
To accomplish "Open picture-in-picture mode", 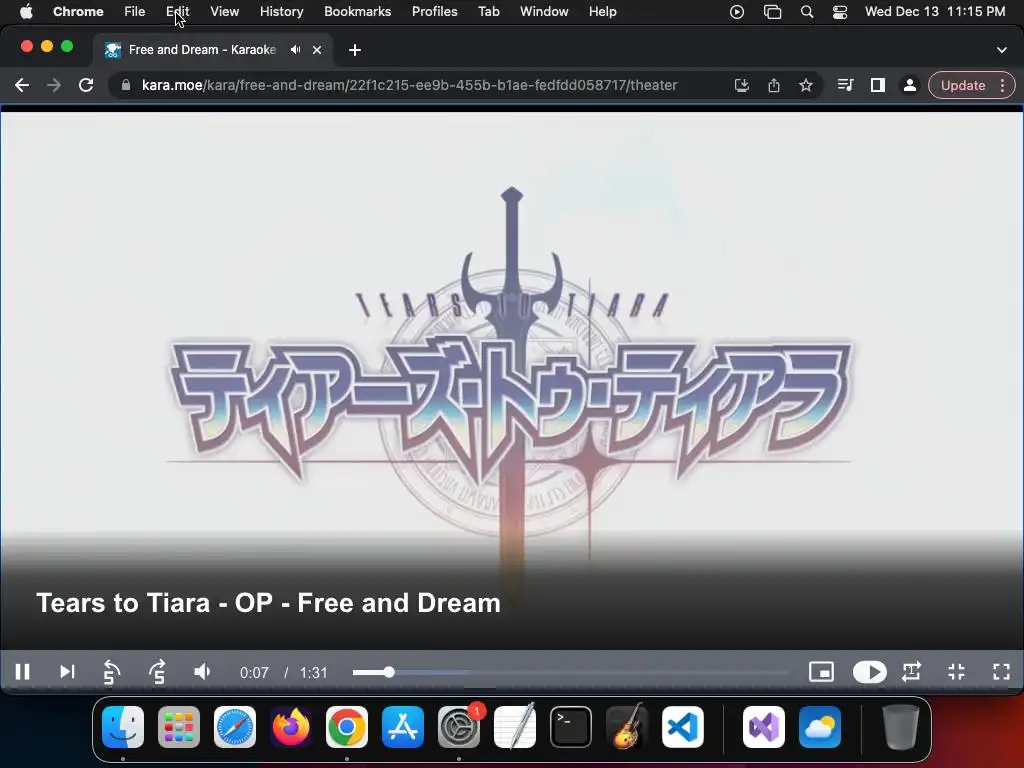I will [x=821, y=672].
